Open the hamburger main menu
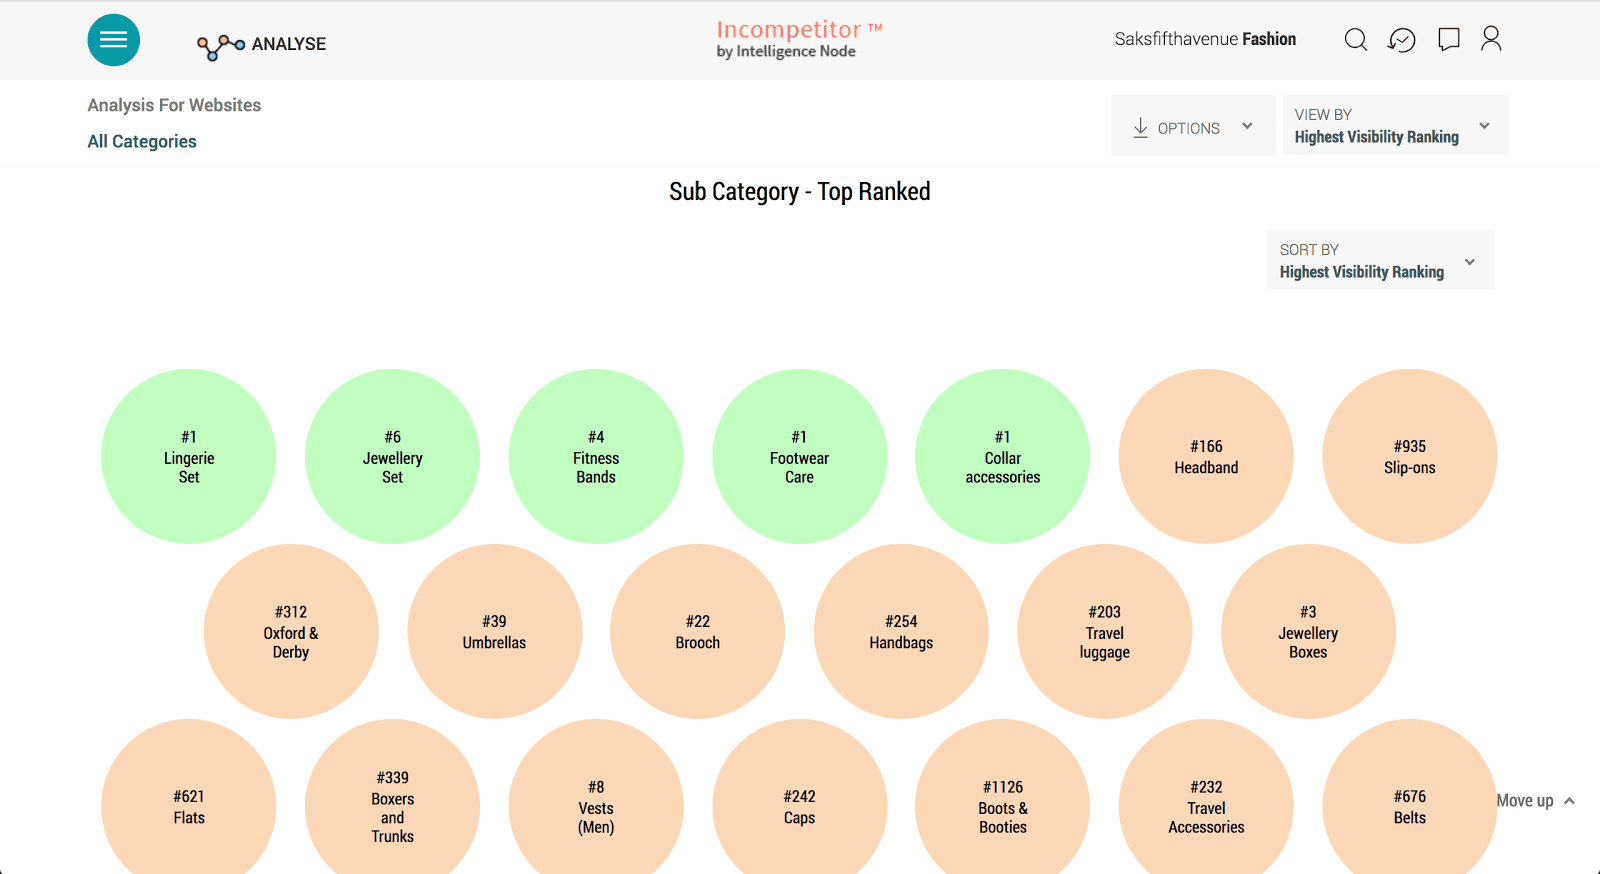 coord(113,40)
